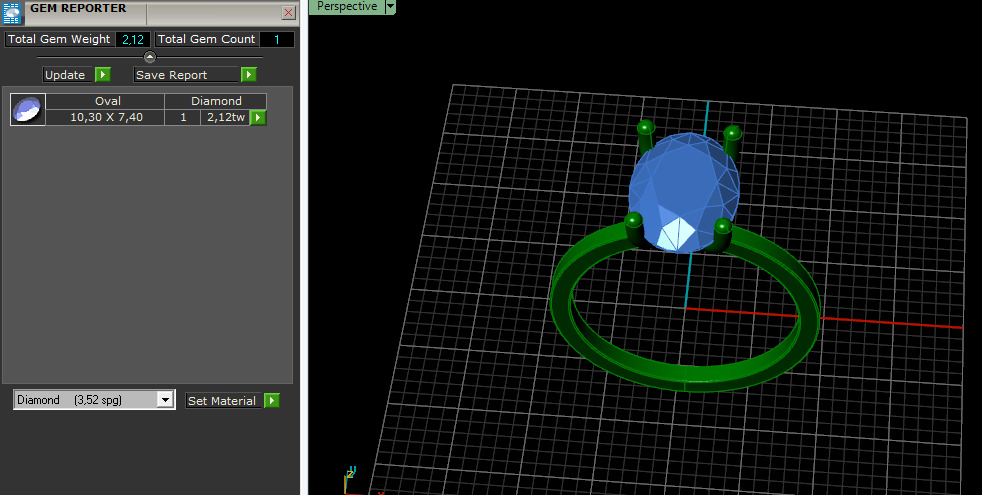Click the GEM REPORTER title text

coord(78,9)
